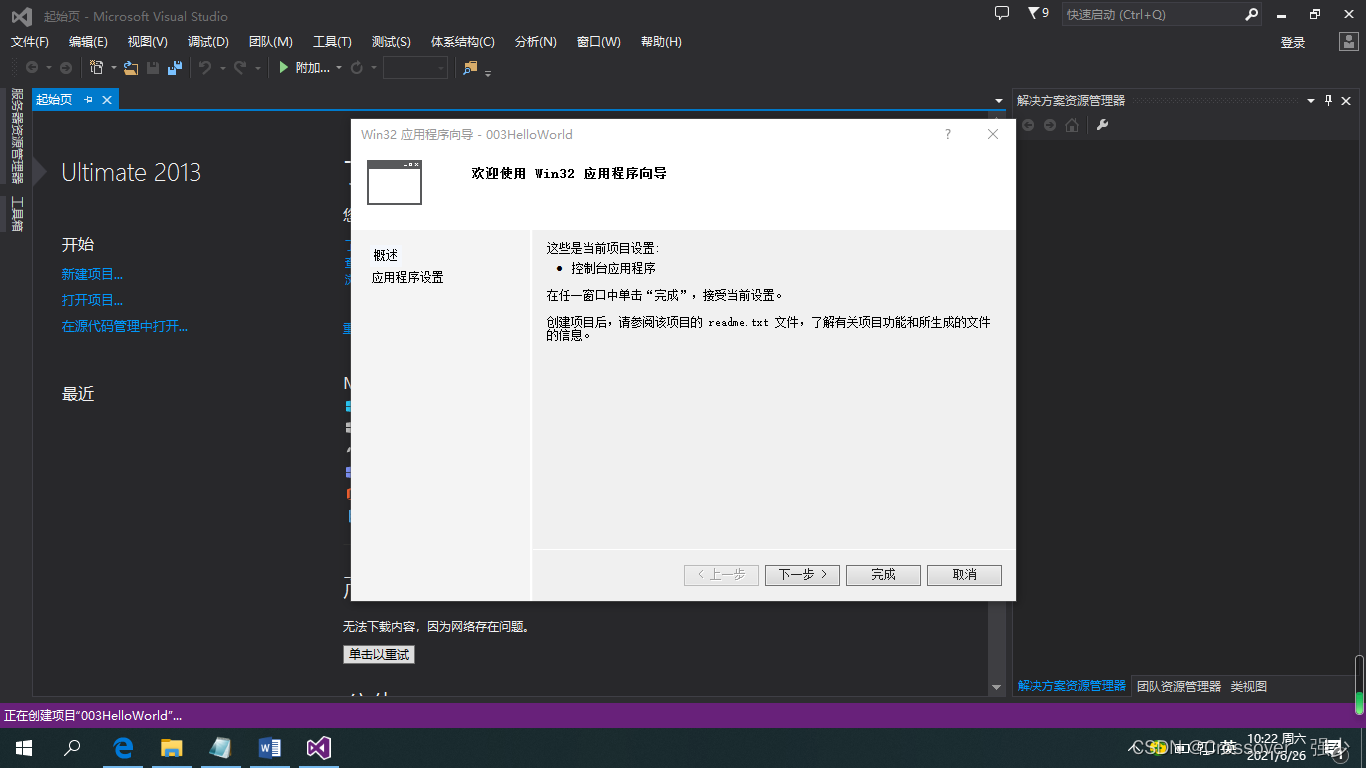Open the empty solution configuration combo box
1366x768 pixels.
pyautogui.click(x=415, y=68)
